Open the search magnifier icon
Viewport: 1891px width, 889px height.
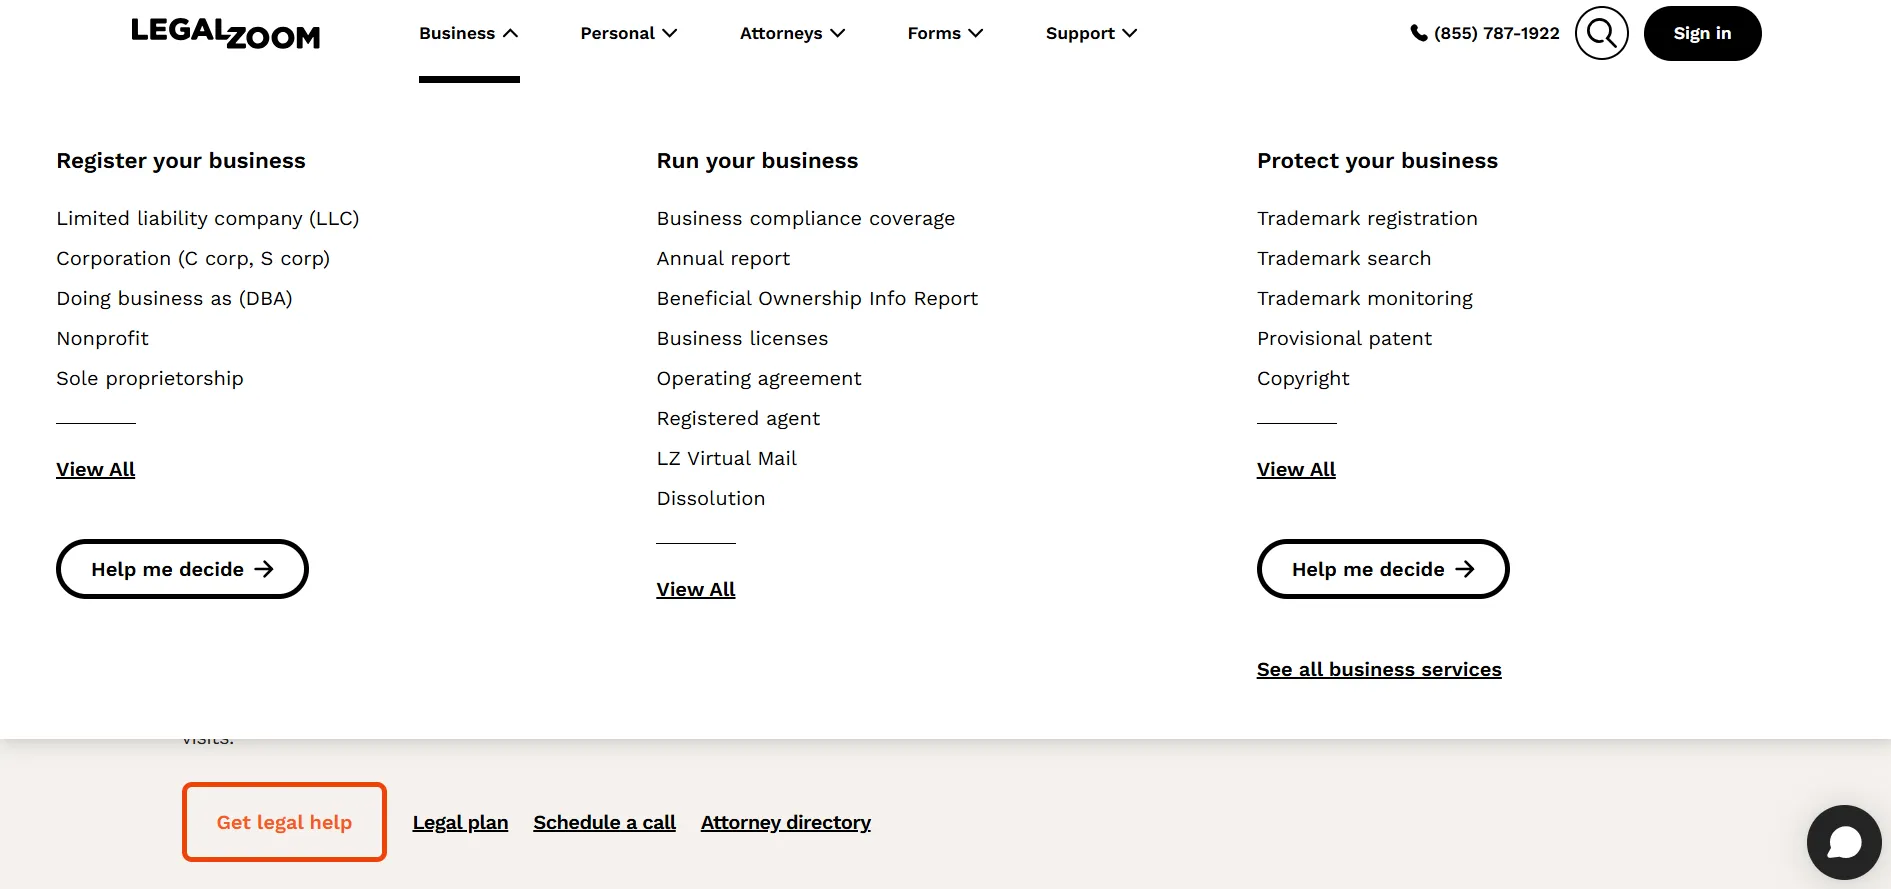tap(1601, 34)
